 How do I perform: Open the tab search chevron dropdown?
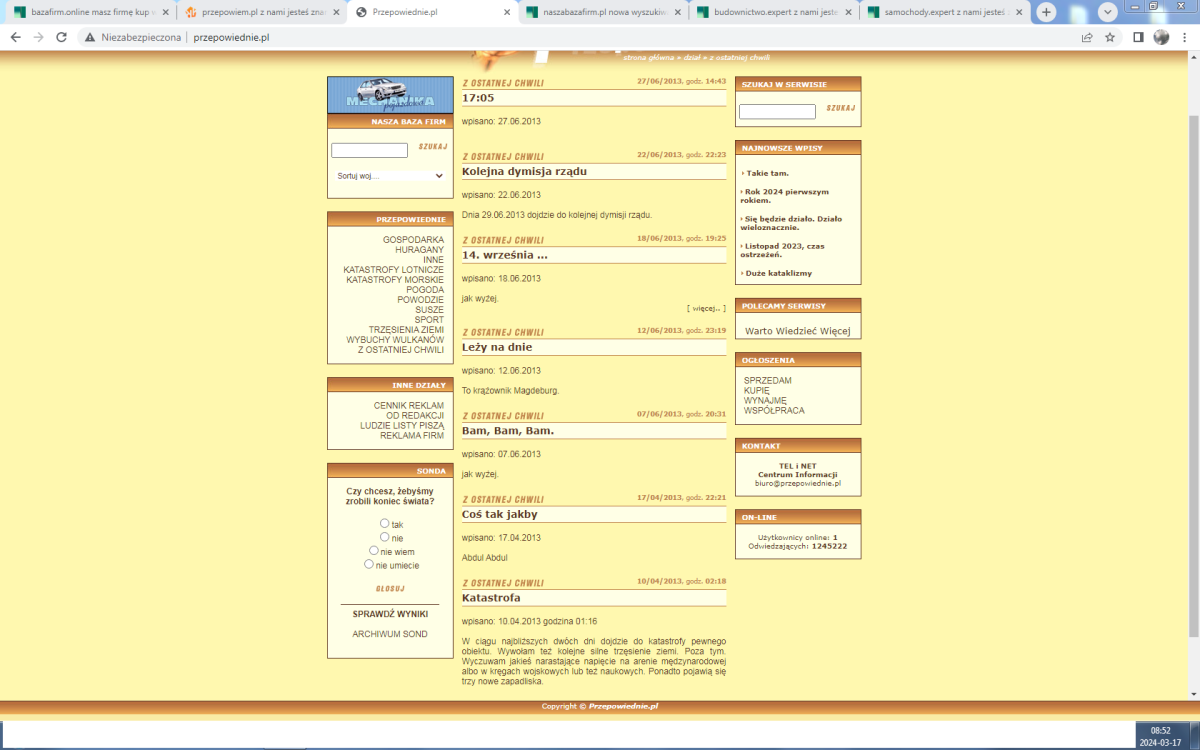tap(1108, 12)
